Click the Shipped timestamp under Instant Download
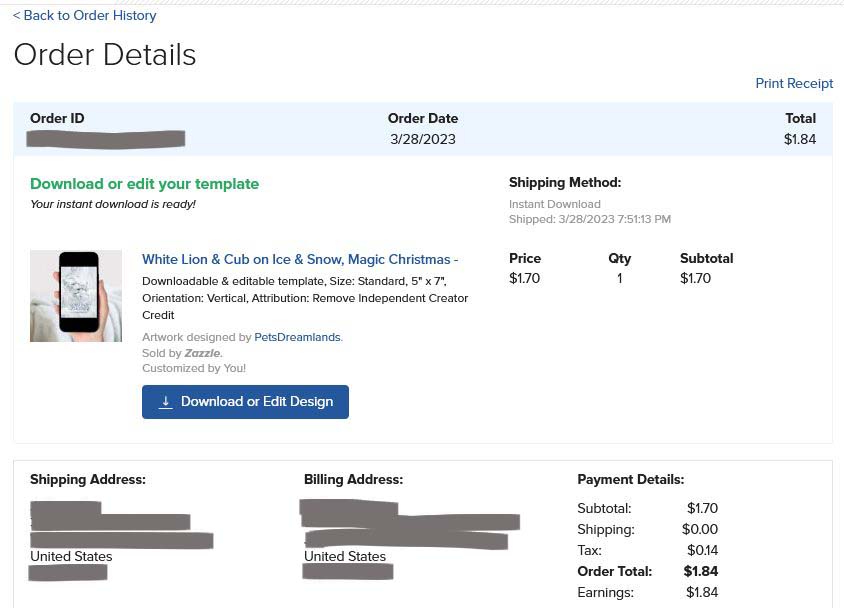 590,220
